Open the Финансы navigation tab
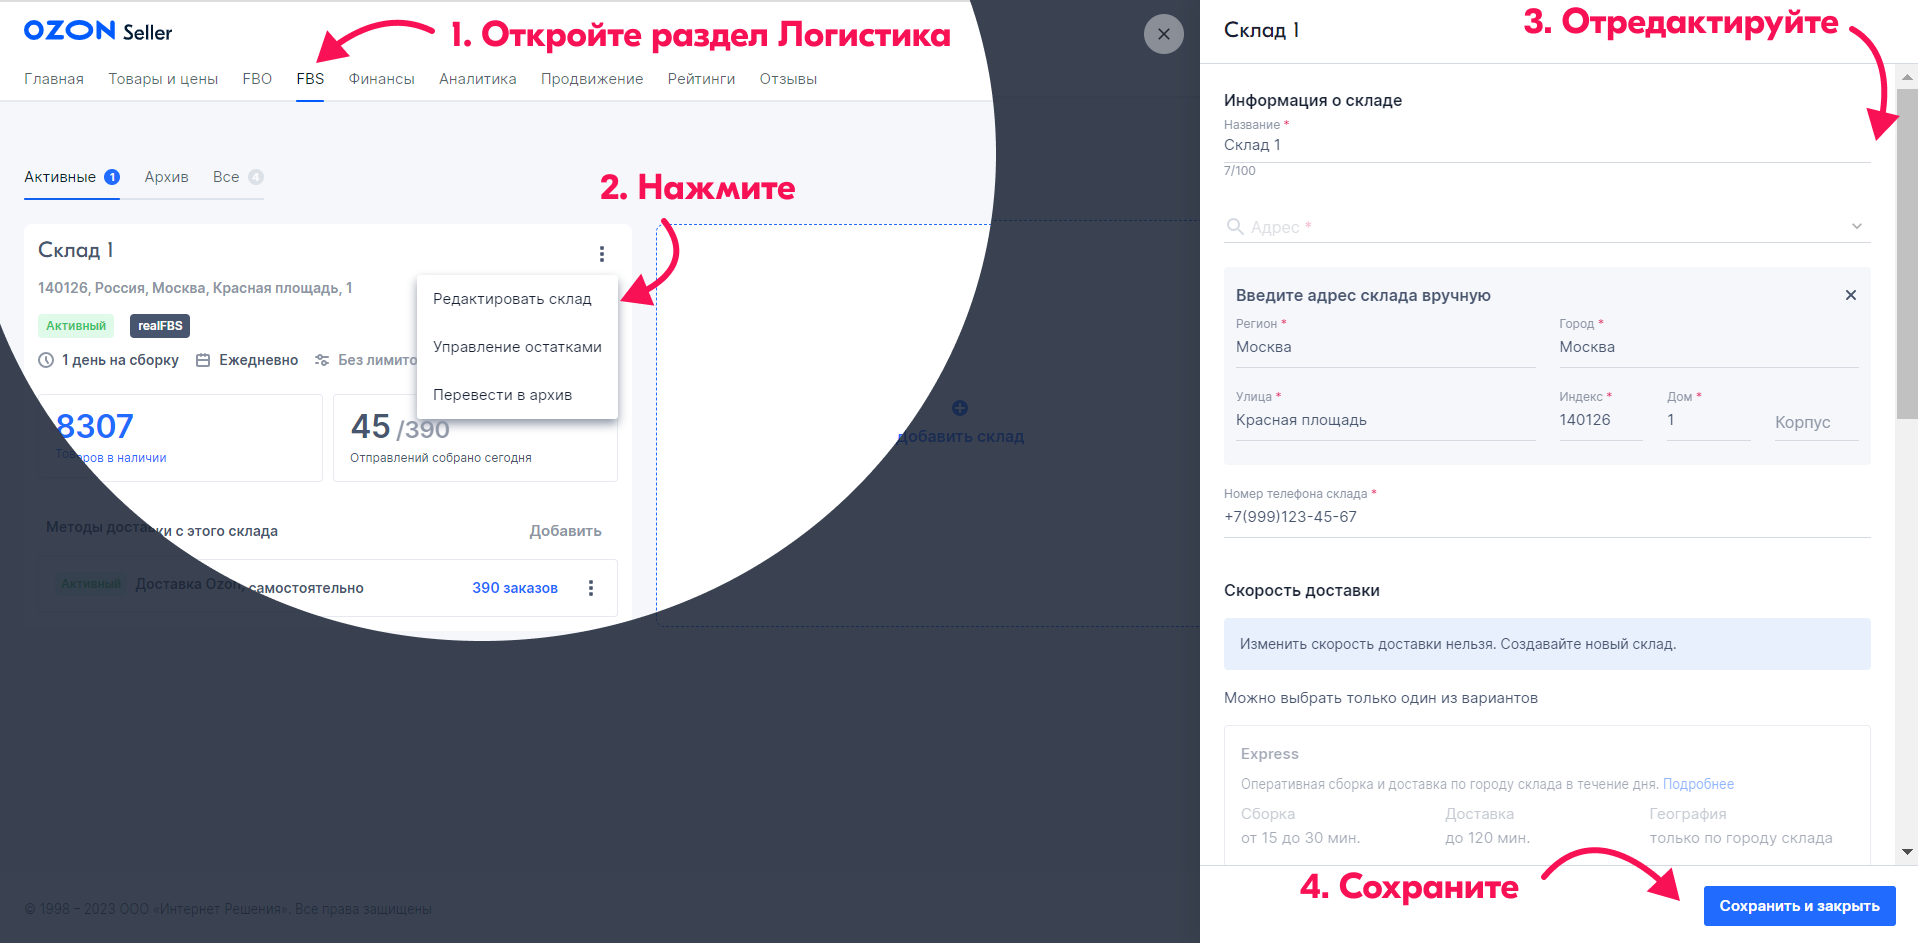 click(381, 79)
